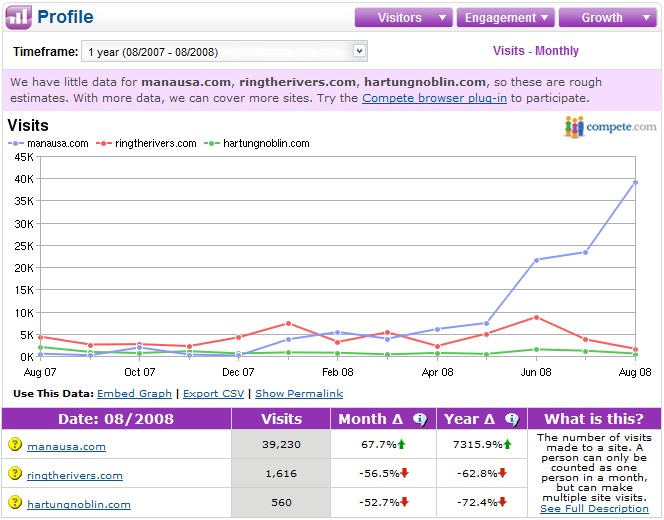Image resolution: width=664 pixels, height=520 pixels.
Task: Click the Embed Graph link
Action: click(x=134, y=394)
